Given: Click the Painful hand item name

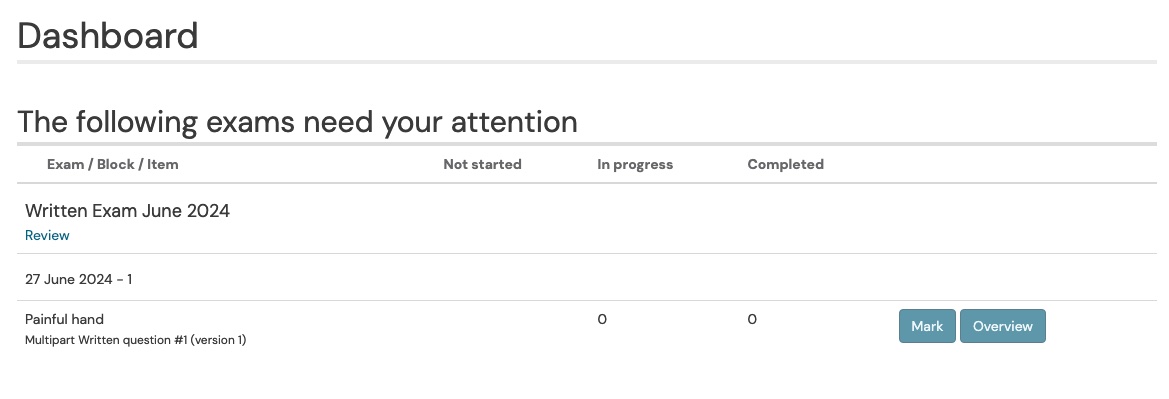Looking at the screenshot, I should click(x=64, y=319).
